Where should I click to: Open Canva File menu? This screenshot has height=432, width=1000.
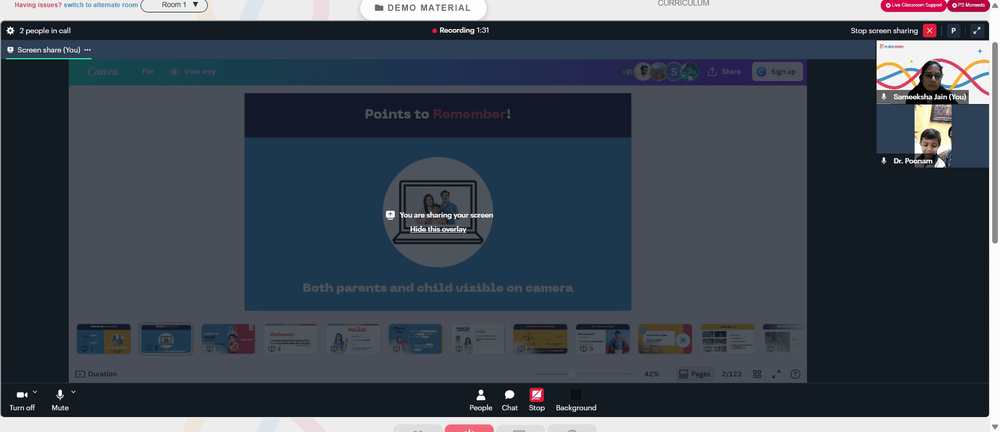point(147,71)
